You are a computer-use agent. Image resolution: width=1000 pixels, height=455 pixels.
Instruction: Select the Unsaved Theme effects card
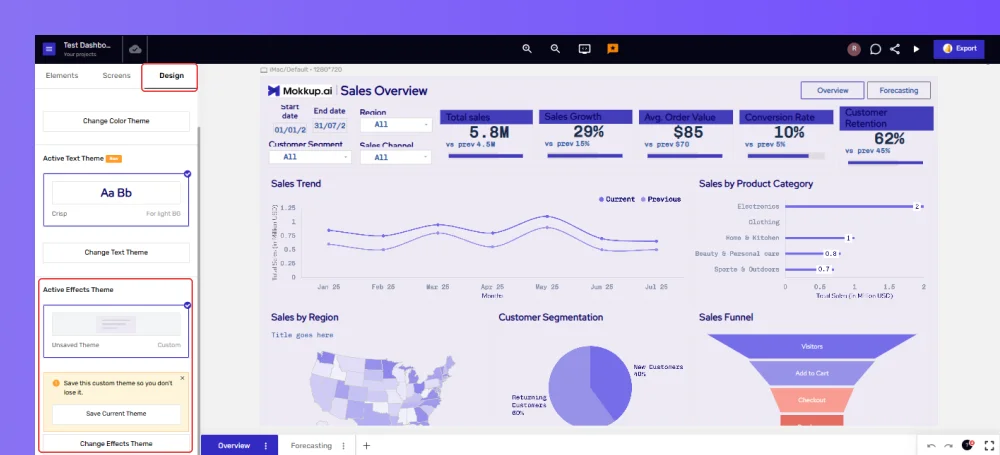point(116,331)
